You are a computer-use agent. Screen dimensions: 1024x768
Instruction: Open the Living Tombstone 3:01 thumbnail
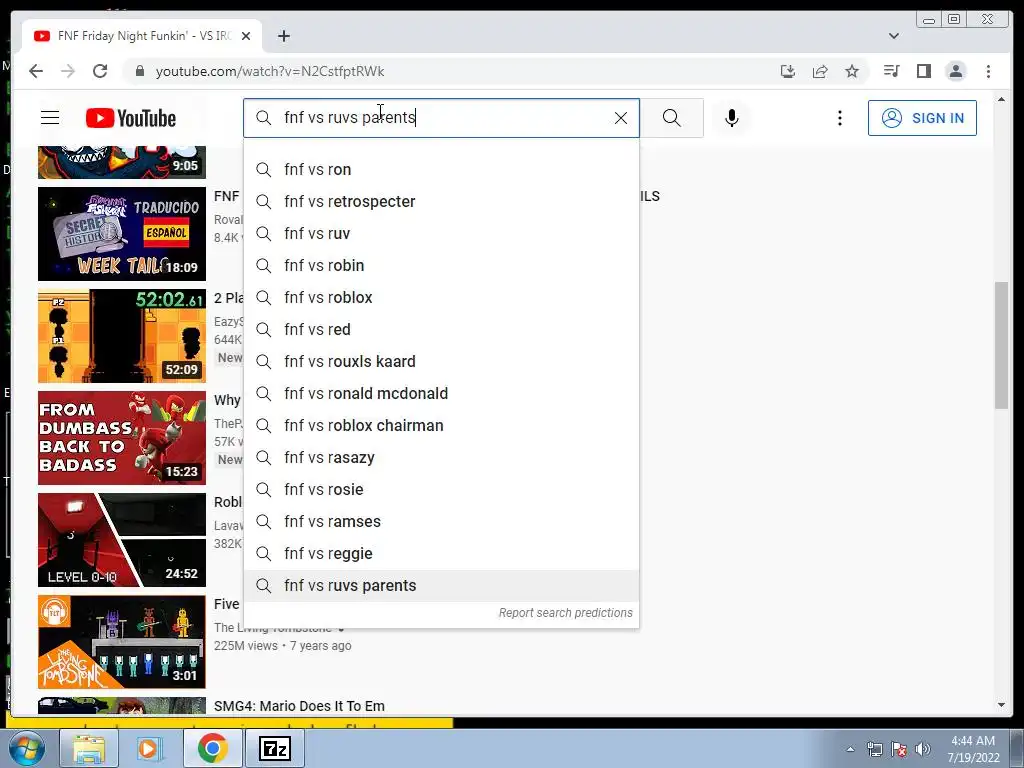(121, 642)
